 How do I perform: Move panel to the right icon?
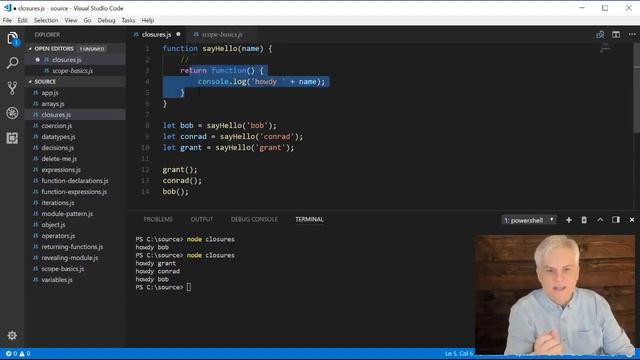[616, 220]
